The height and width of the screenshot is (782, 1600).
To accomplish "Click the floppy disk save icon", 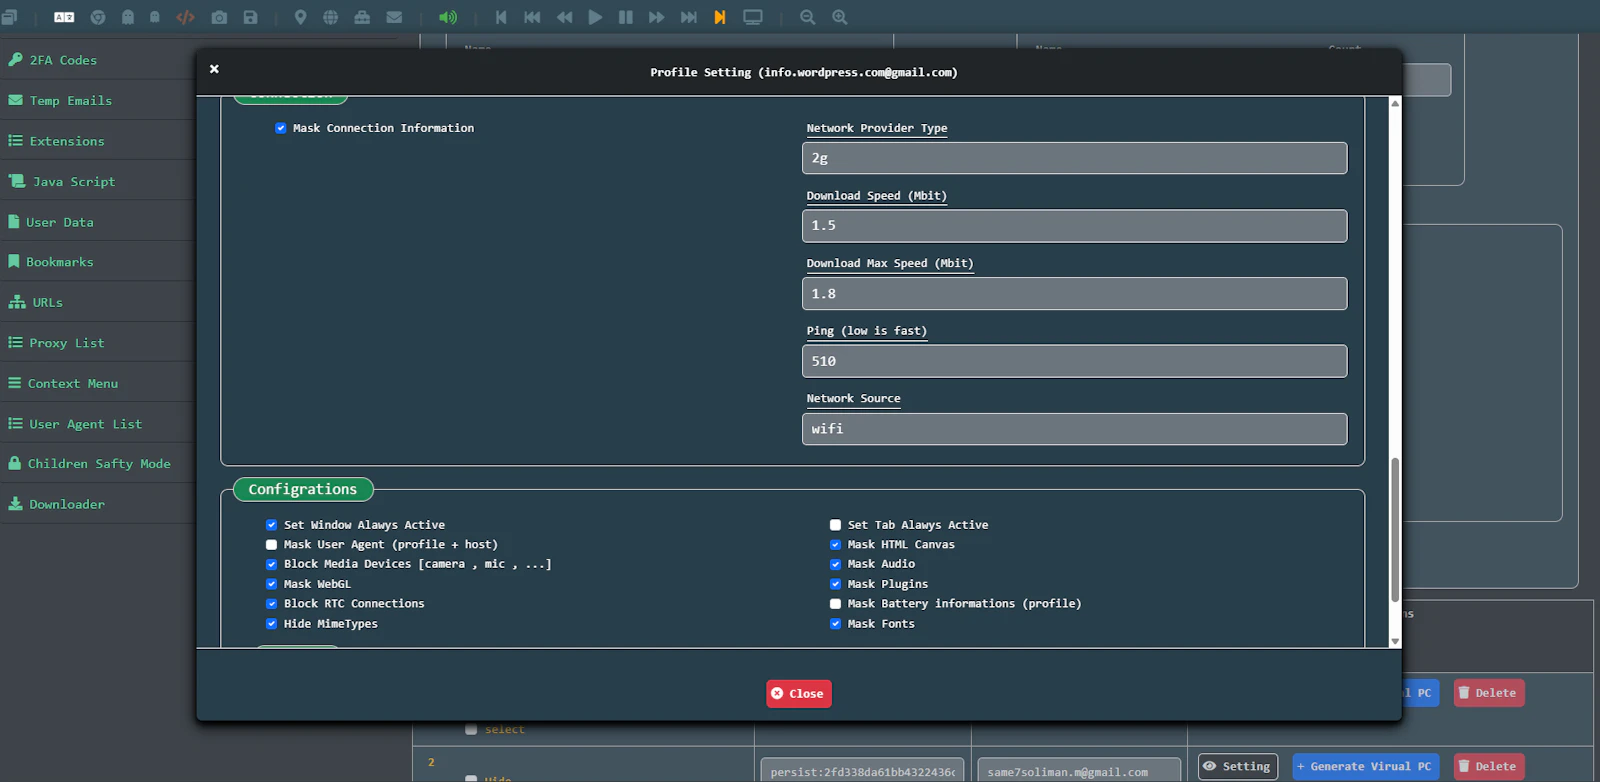I will [251, 17].
